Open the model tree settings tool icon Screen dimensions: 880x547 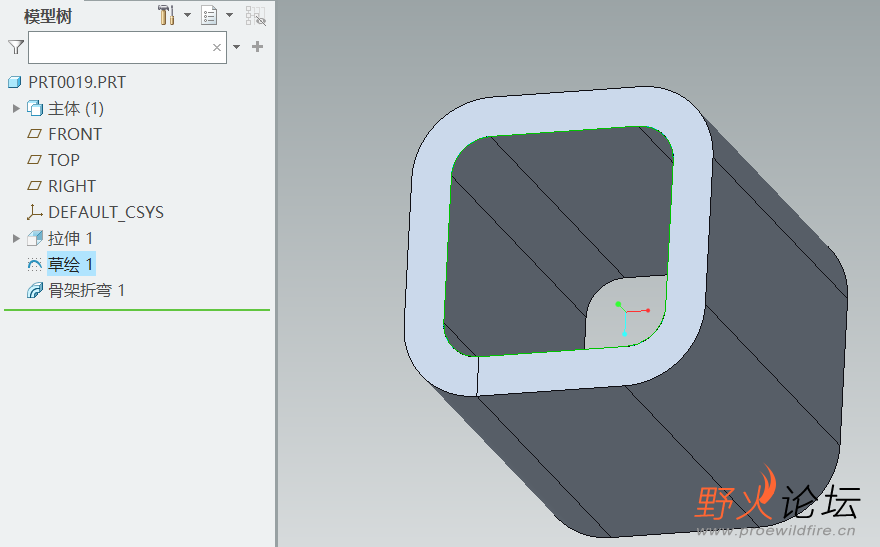click(166, 15)
